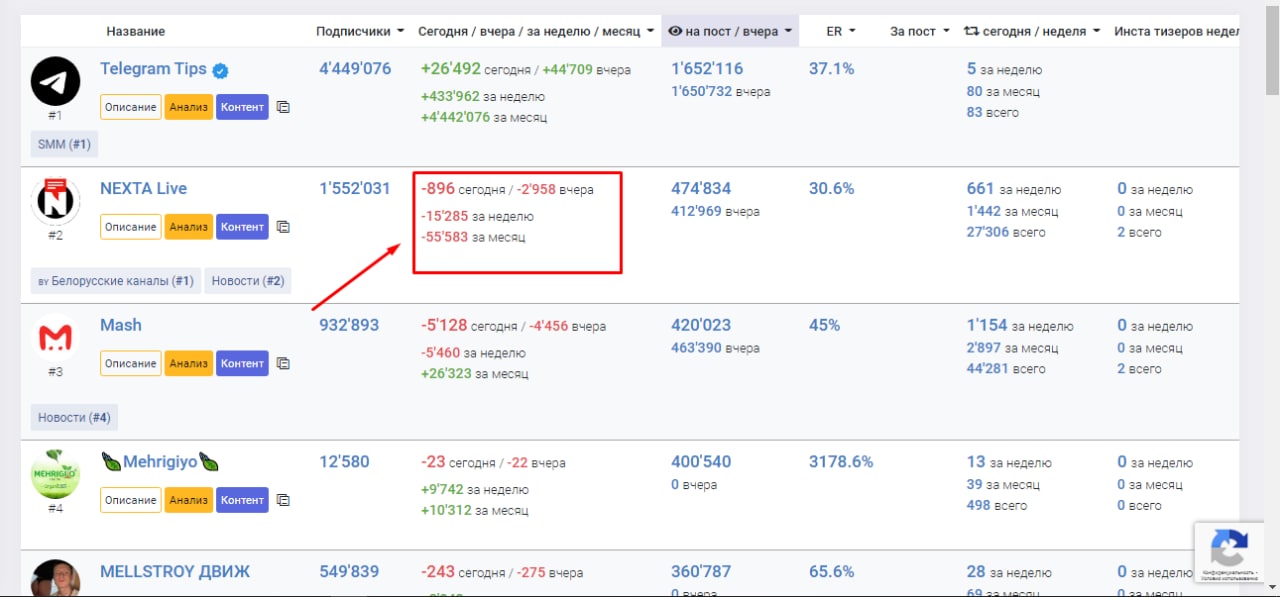Screen dimensions: 1280x597
Task: Open the Mehrigiyo channel avatar
Action: (56, 474)
